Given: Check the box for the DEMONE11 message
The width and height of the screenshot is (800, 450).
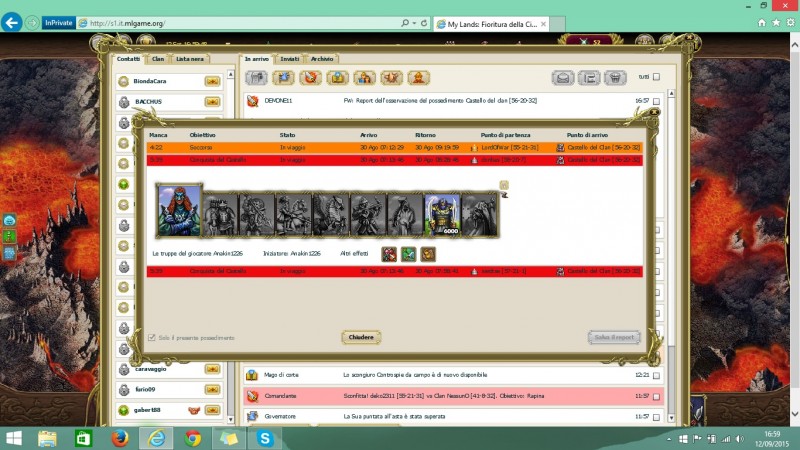Looking at the screenshot, I should coord(656,101).
